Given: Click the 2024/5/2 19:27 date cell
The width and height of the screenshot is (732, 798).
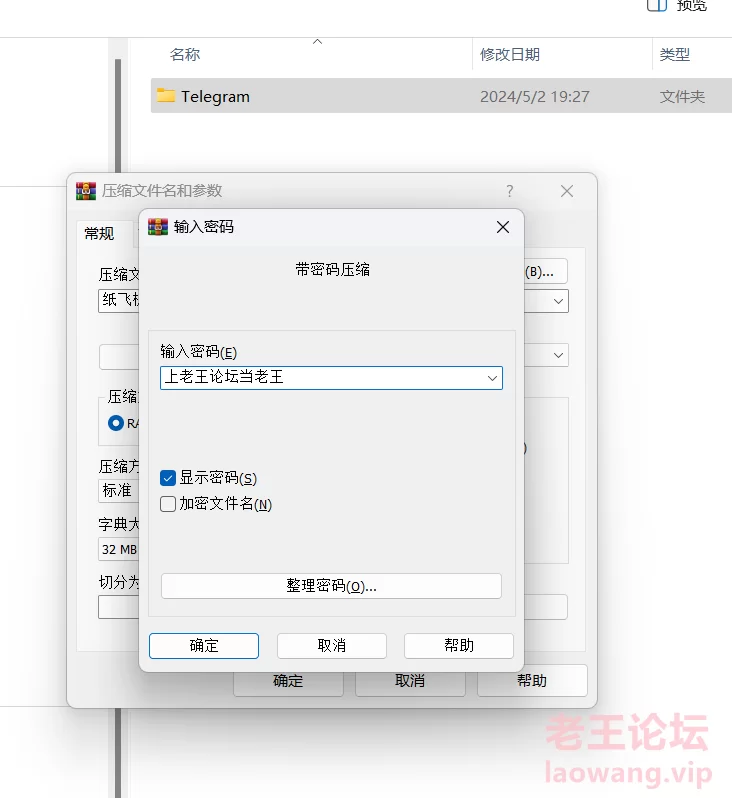Looking at the screenshot, I should [x=534, y=96].
